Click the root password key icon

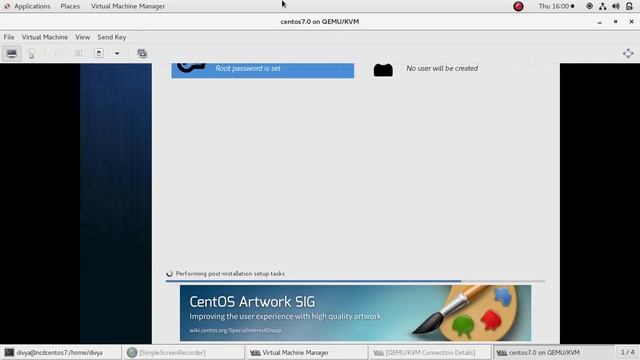[x=191, y=68]
